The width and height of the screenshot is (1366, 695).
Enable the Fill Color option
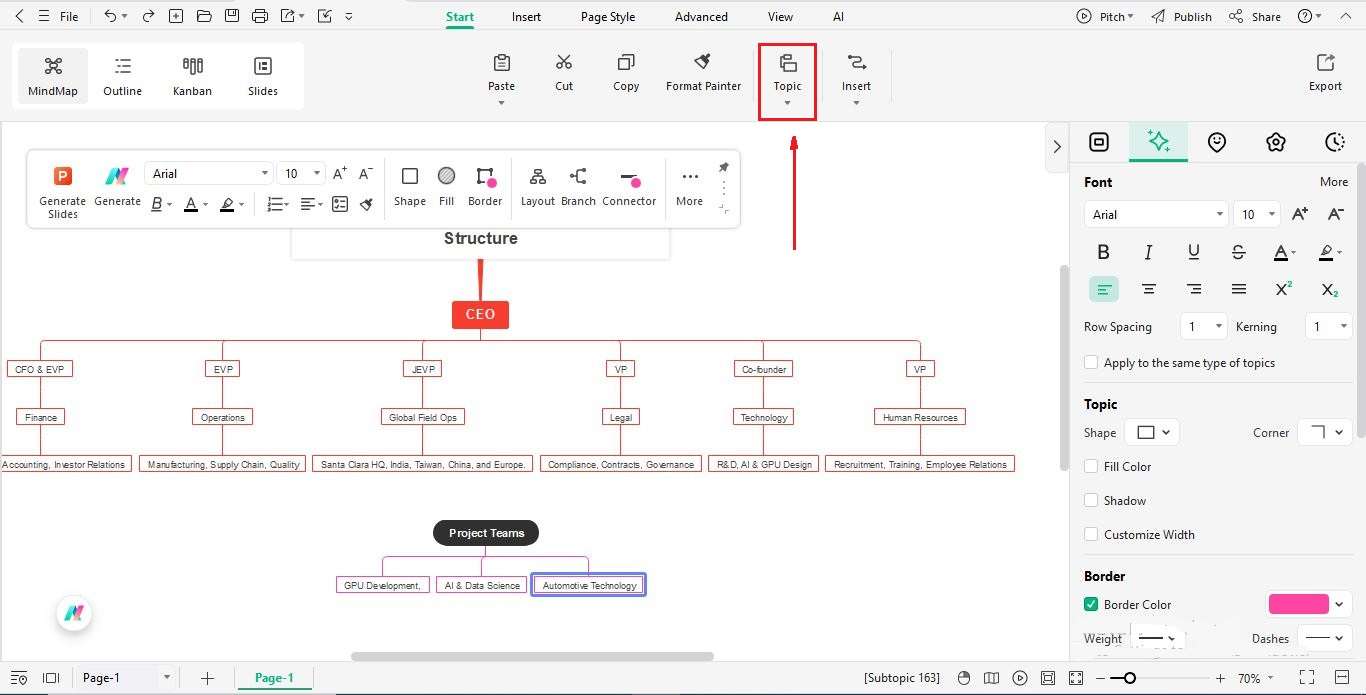1090,466
